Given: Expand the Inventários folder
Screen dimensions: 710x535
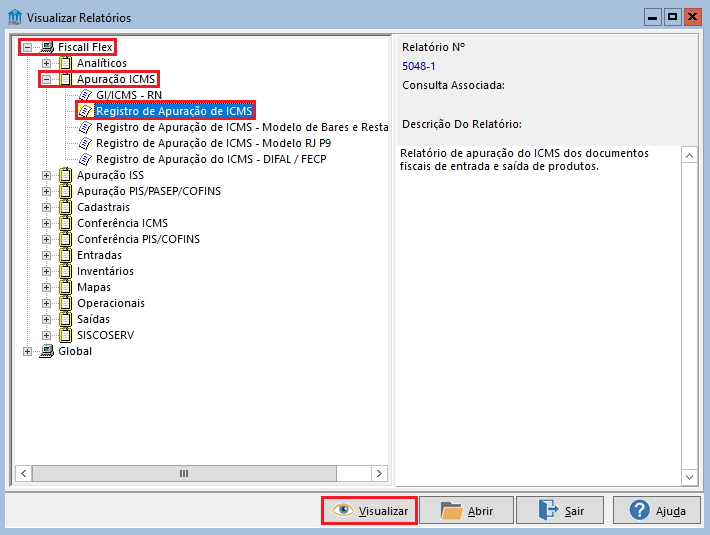Looking at the screenshot, I should click(46, 271).
